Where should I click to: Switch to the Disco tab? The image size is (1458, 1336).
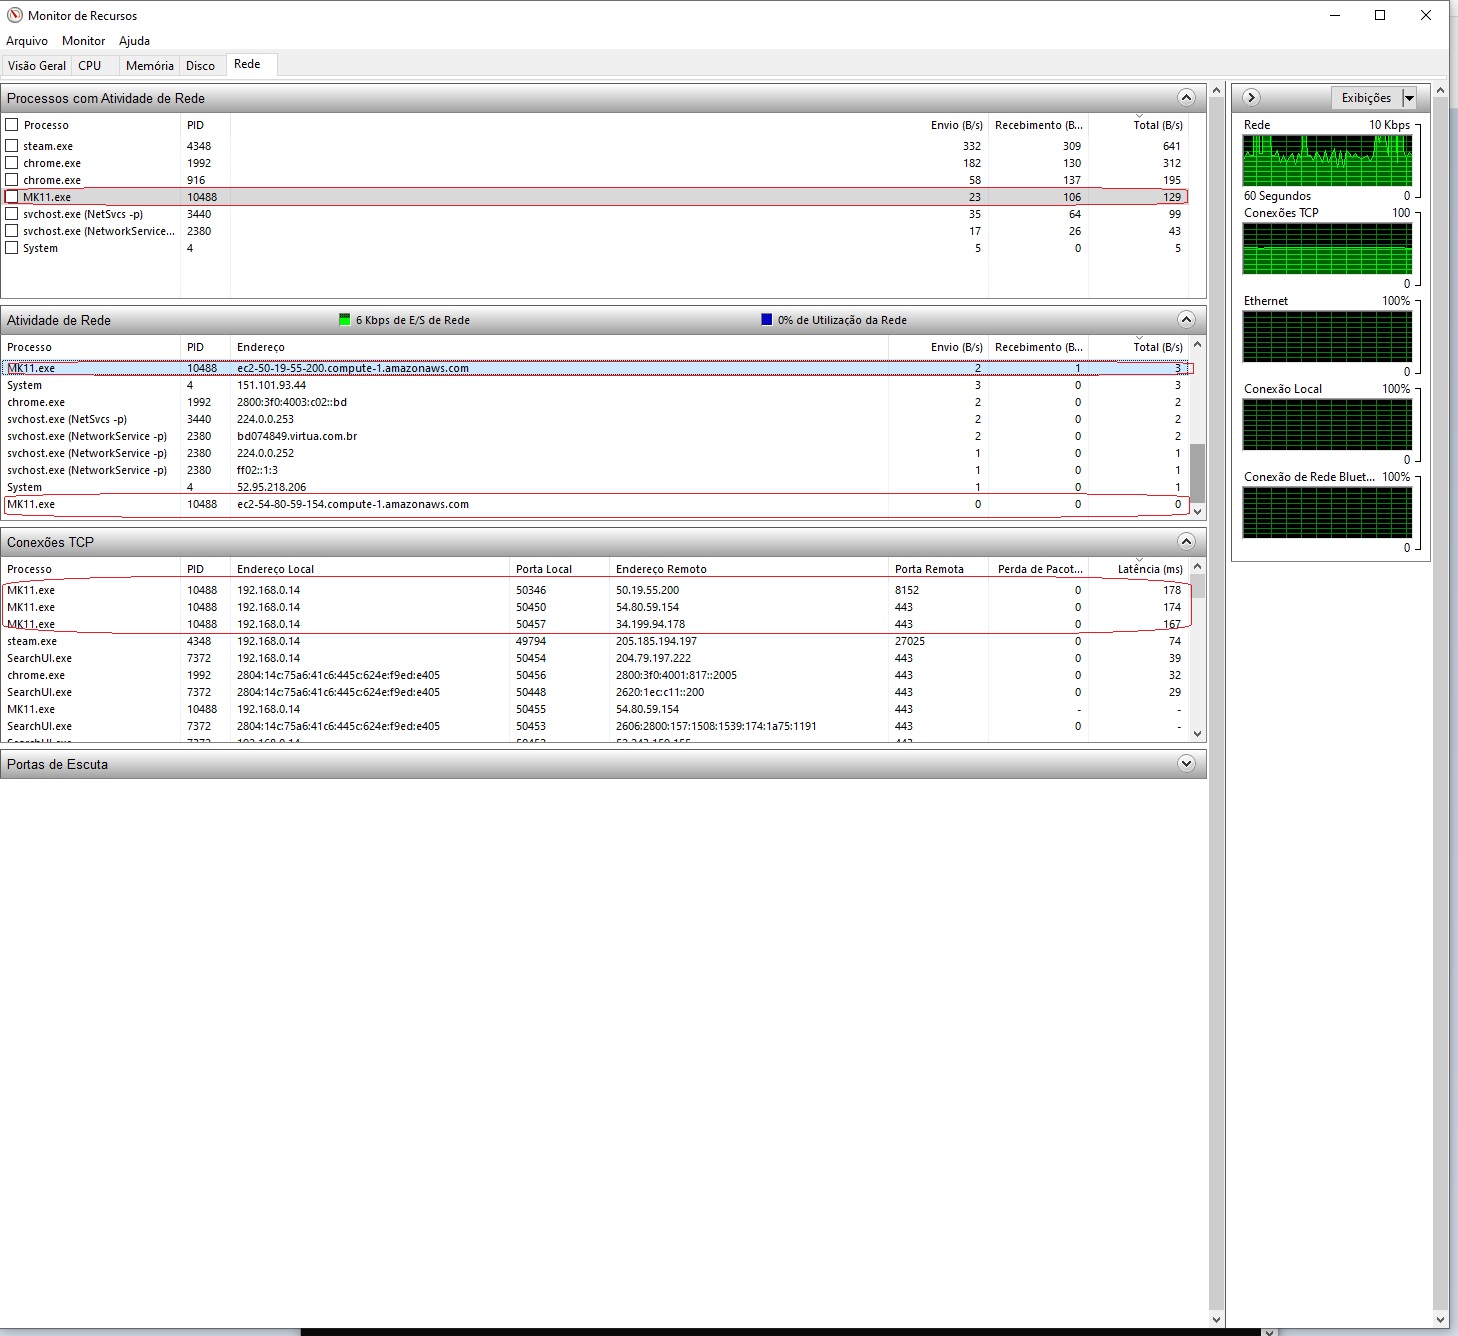tap(200, 66)
